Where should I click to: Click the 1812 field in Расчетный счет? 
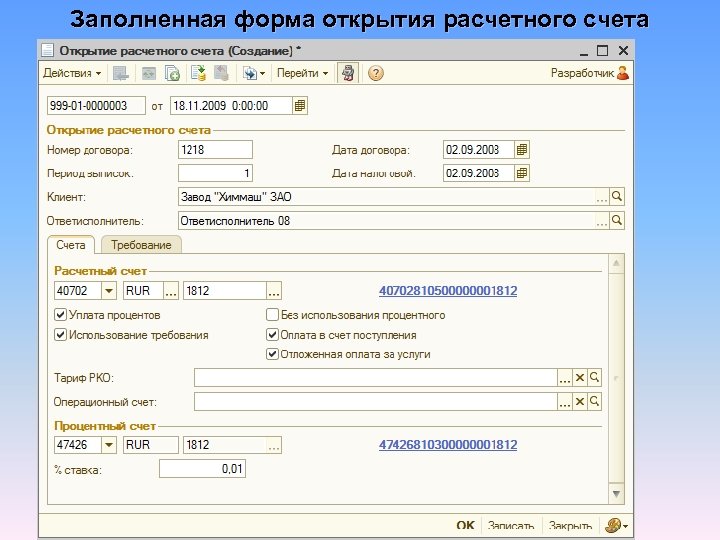click(x=225, y=291)
